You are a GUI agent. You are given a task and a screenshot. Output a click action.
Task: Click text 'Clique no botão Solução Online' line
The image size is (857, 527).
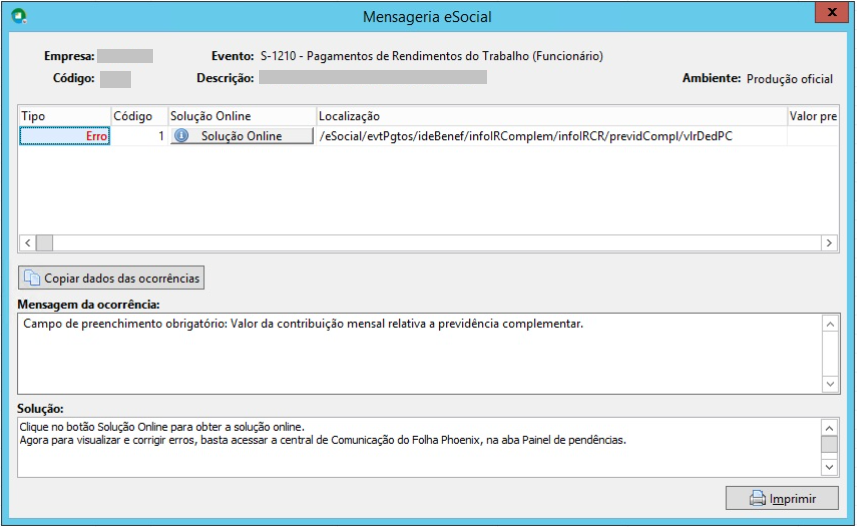point(162,427)
